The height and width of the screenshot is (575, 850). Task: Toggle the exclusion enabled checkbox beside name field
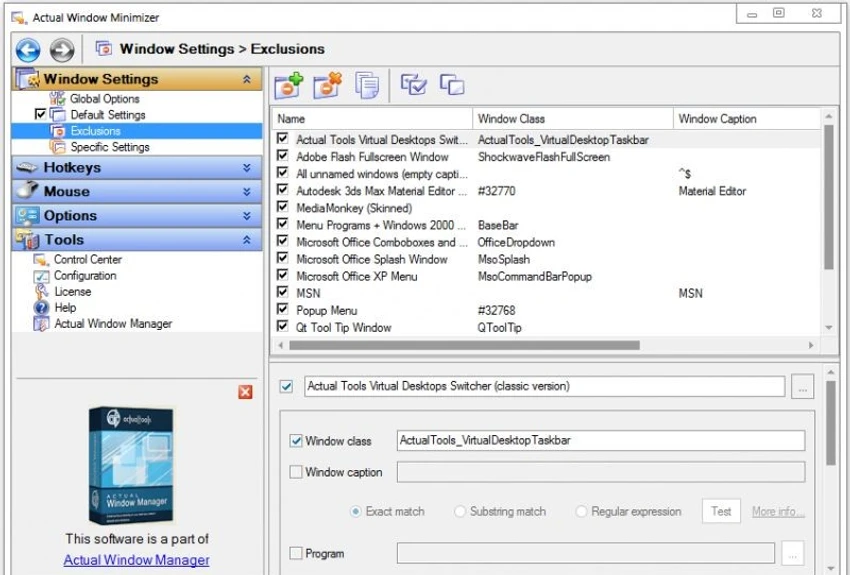(287, 386)
